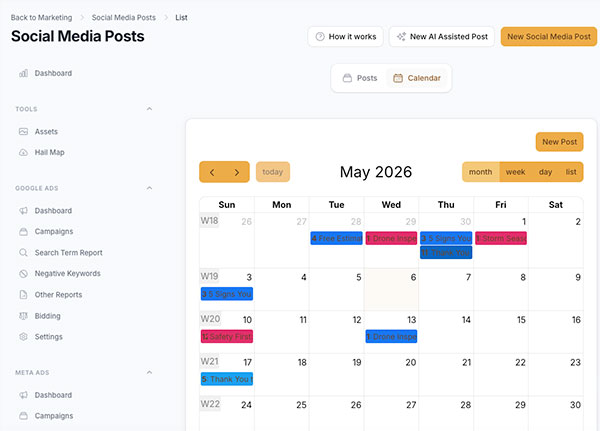
Task: Click the New Social Media Post button
Action: click(549, 37)
